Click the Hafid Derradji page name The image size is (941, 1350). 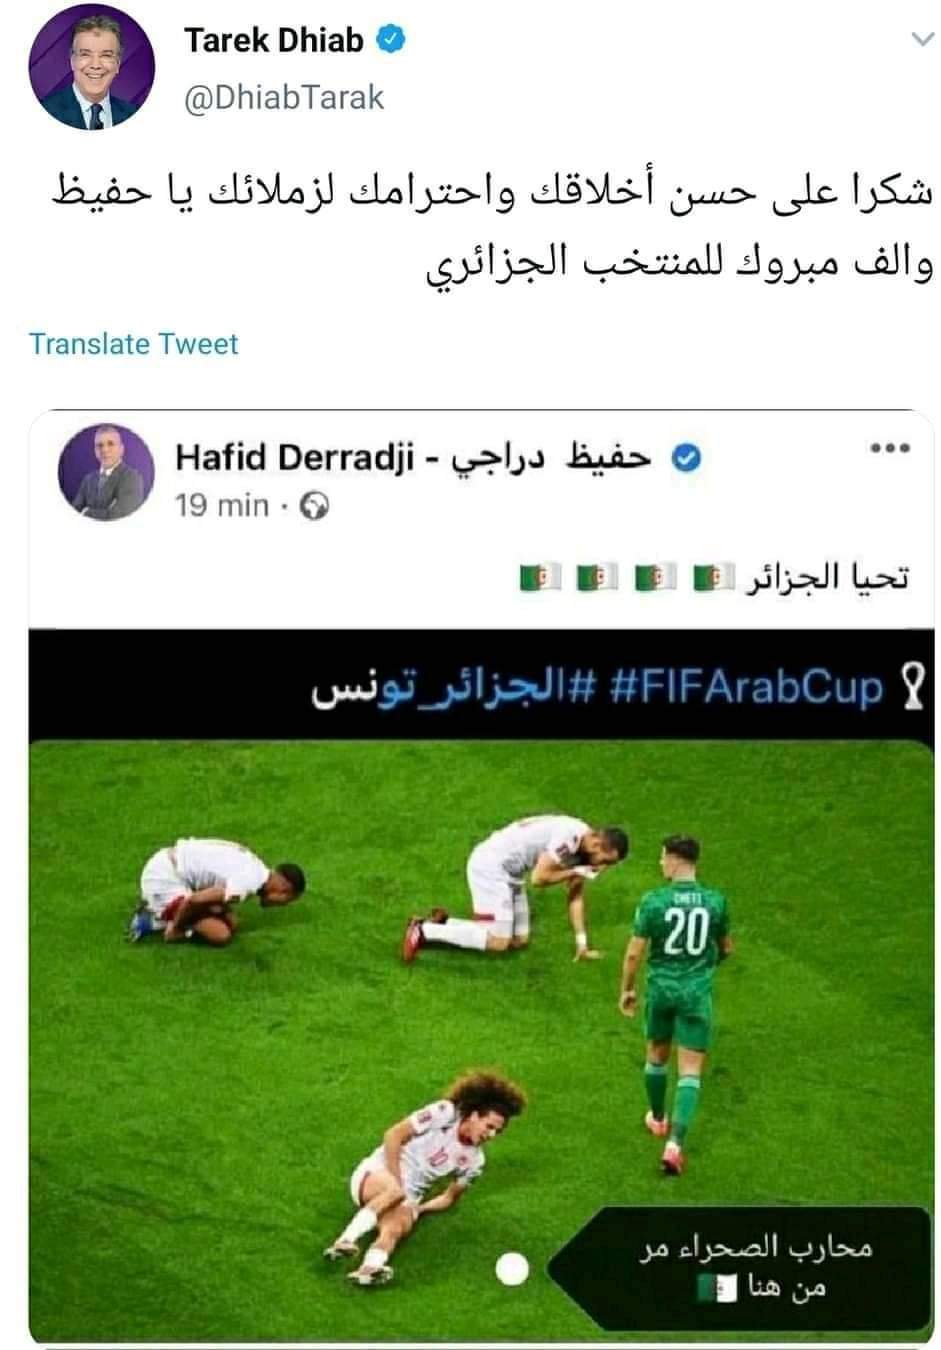pos(412,456)
